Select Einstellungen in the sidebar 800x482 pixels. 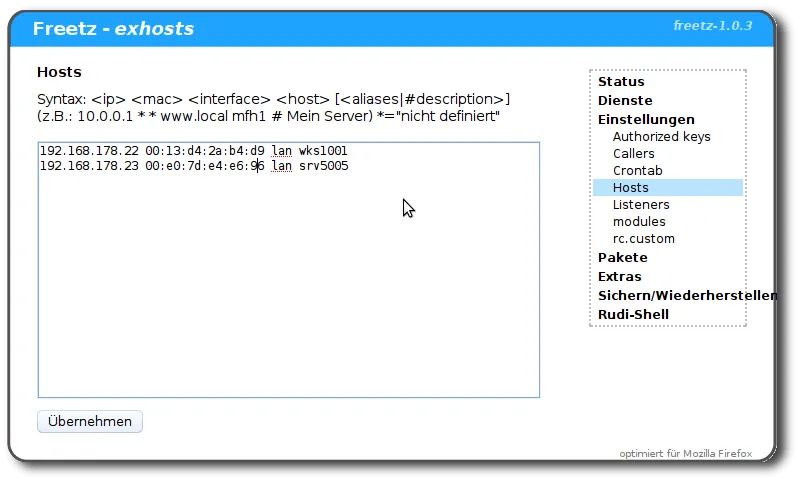click(x=646, y=119)
